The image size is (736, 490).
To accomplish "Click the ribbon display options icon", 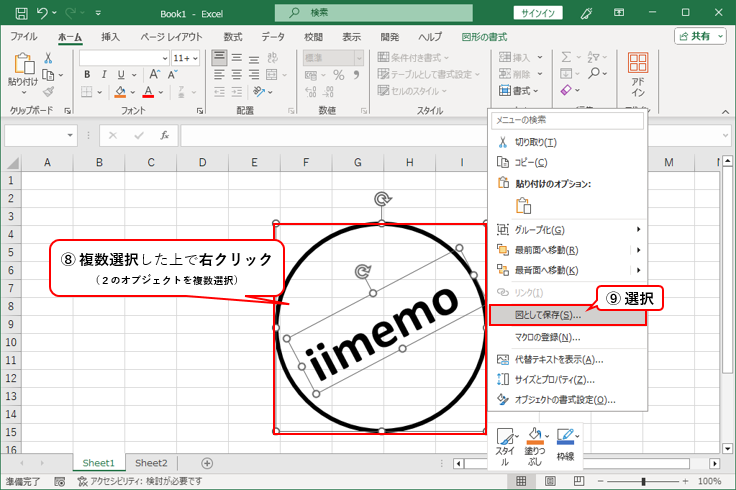I will (619, 13).
